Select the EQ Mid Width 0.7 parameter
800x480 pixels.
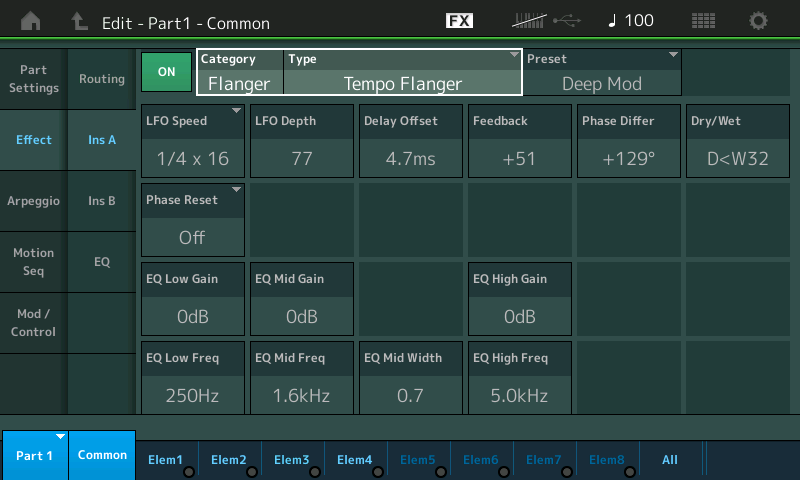pos(411,378)
